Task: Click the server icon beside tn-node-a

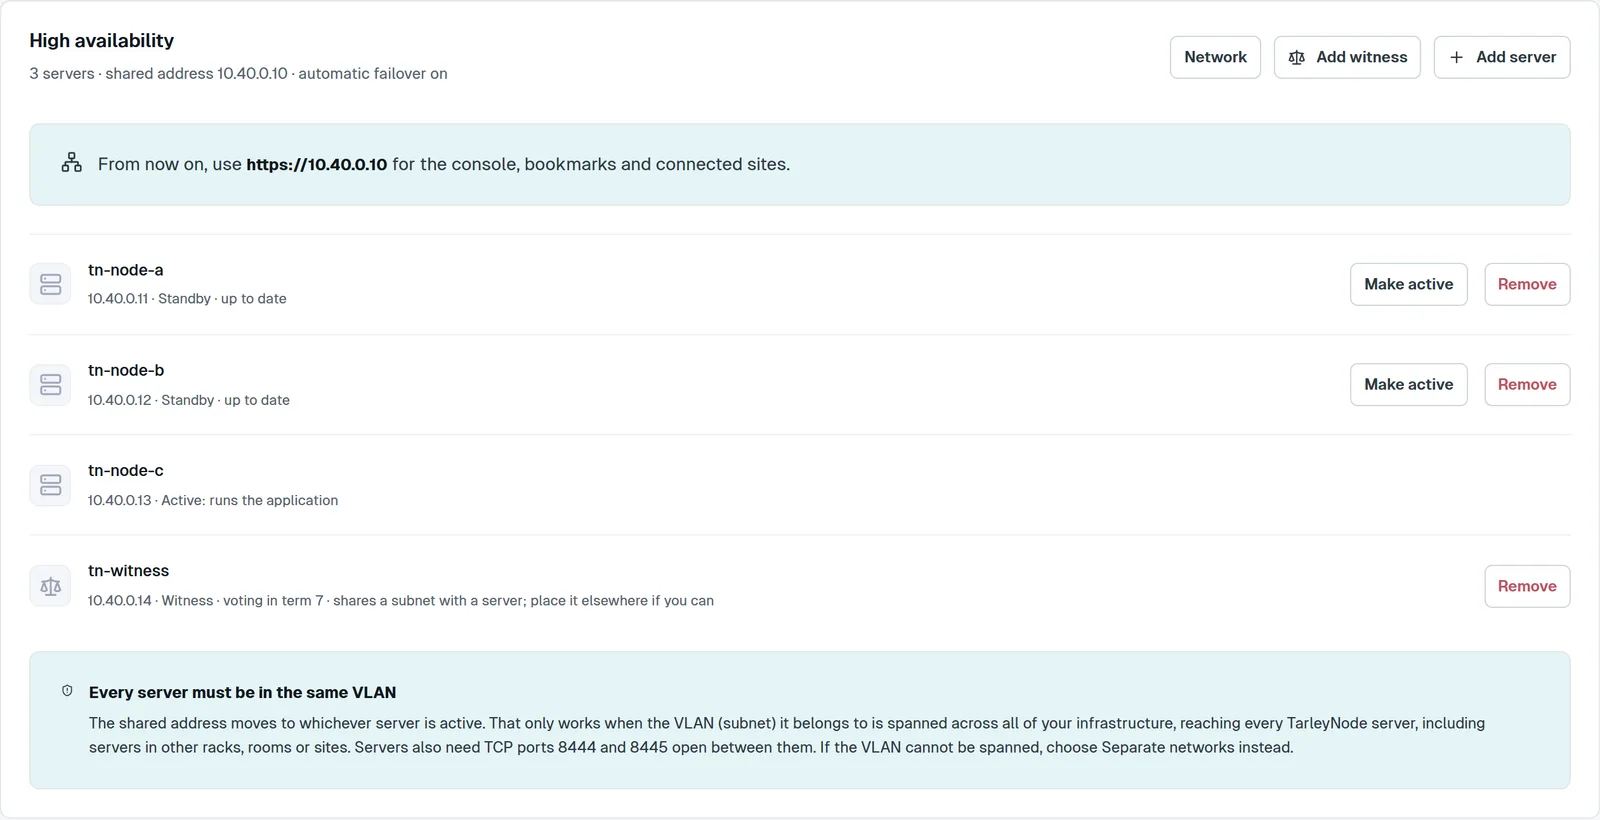Action: click(x=50, y=284)
